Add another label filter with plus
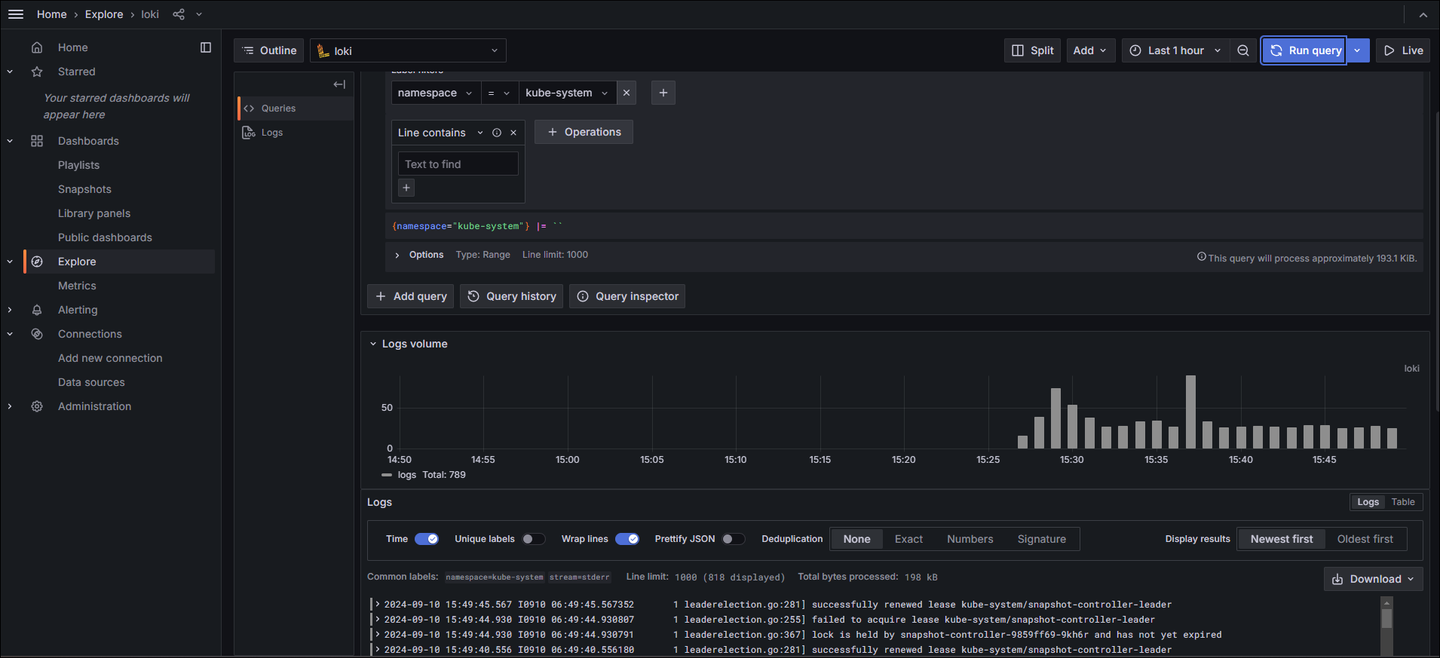Image resolution: width=1440 pixels, height=658 pixels. point(663,92)
